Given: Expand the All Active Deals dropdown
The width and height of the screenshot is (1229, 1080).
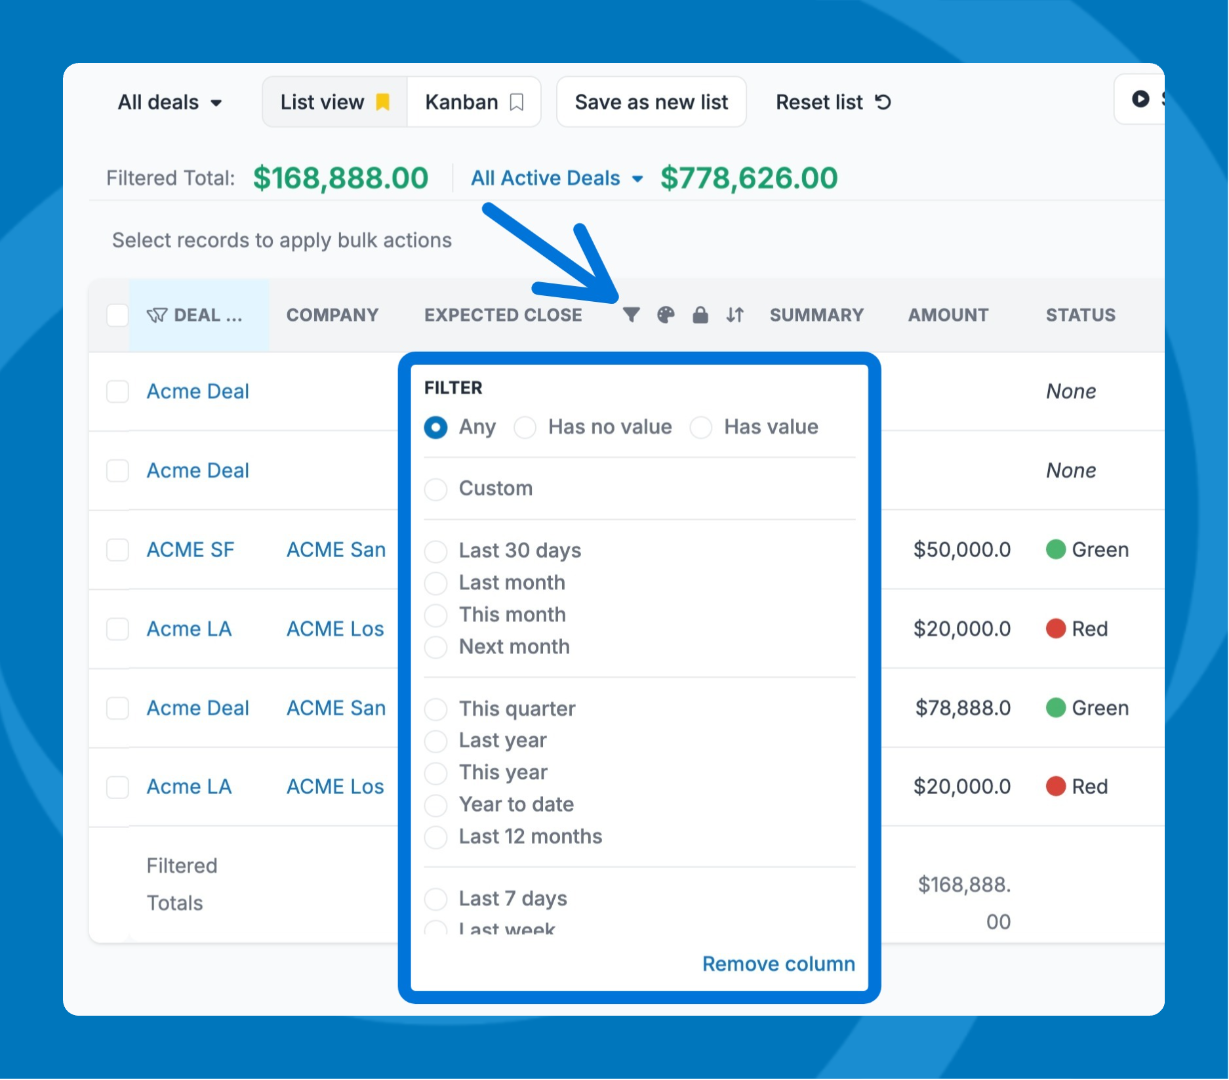Looking at the screenshot, I should (x=557, y=179).
